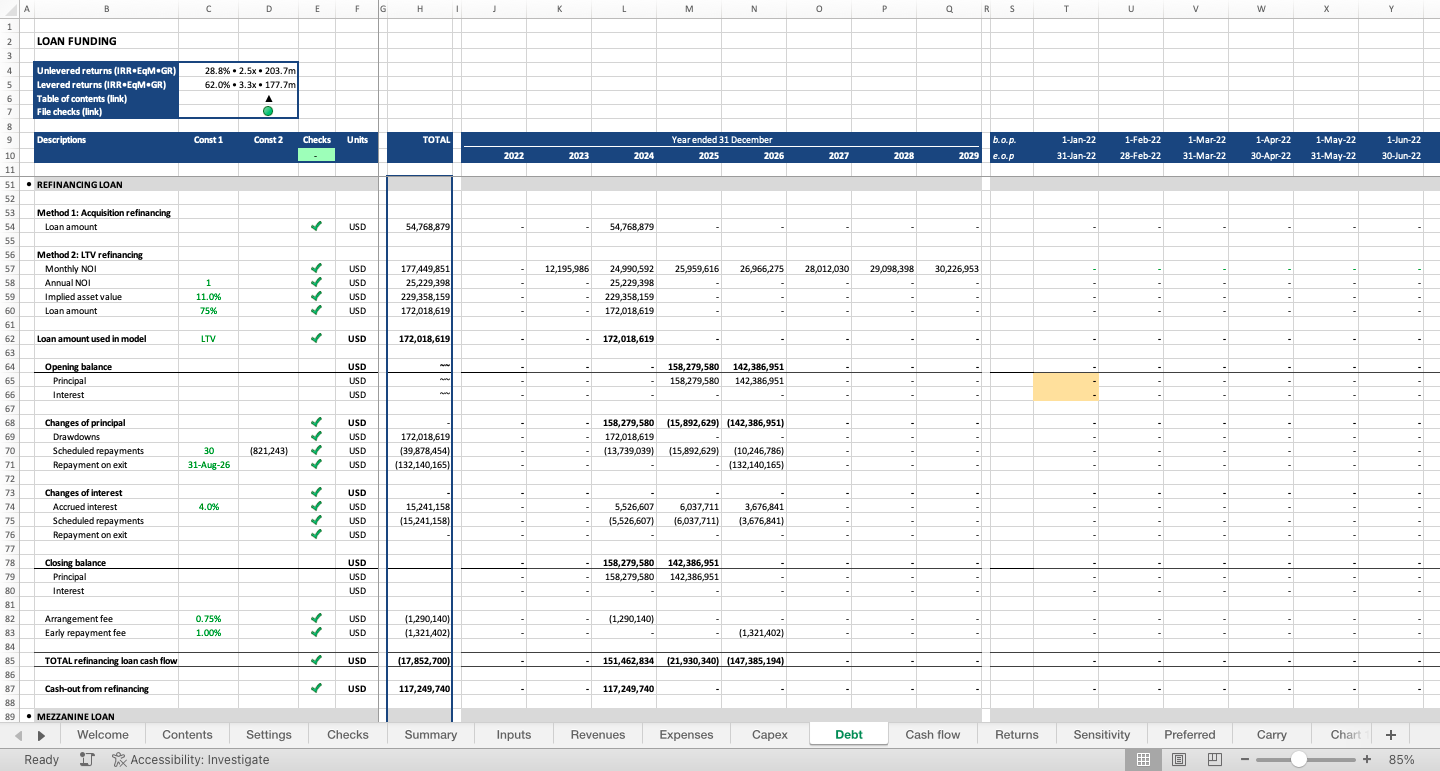Click the zoom in plus icon
Image resolution: width=1440 pixels, height=771 pixels.
pyautogui.click(x=1367, y=760)
